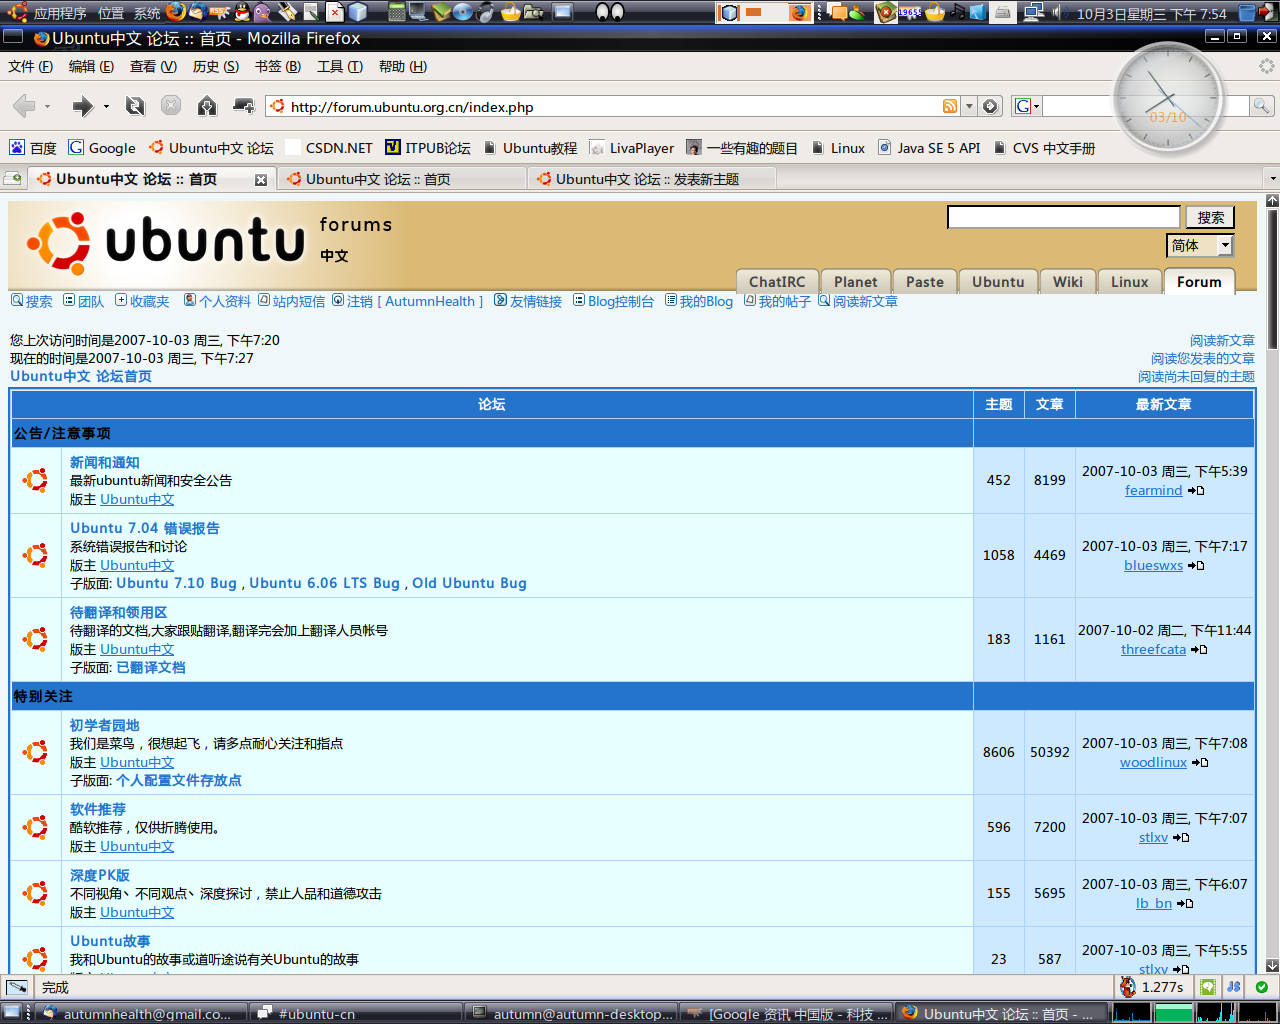
Task: Expand the back history dropdown arrow
Action: coord(47,106)
